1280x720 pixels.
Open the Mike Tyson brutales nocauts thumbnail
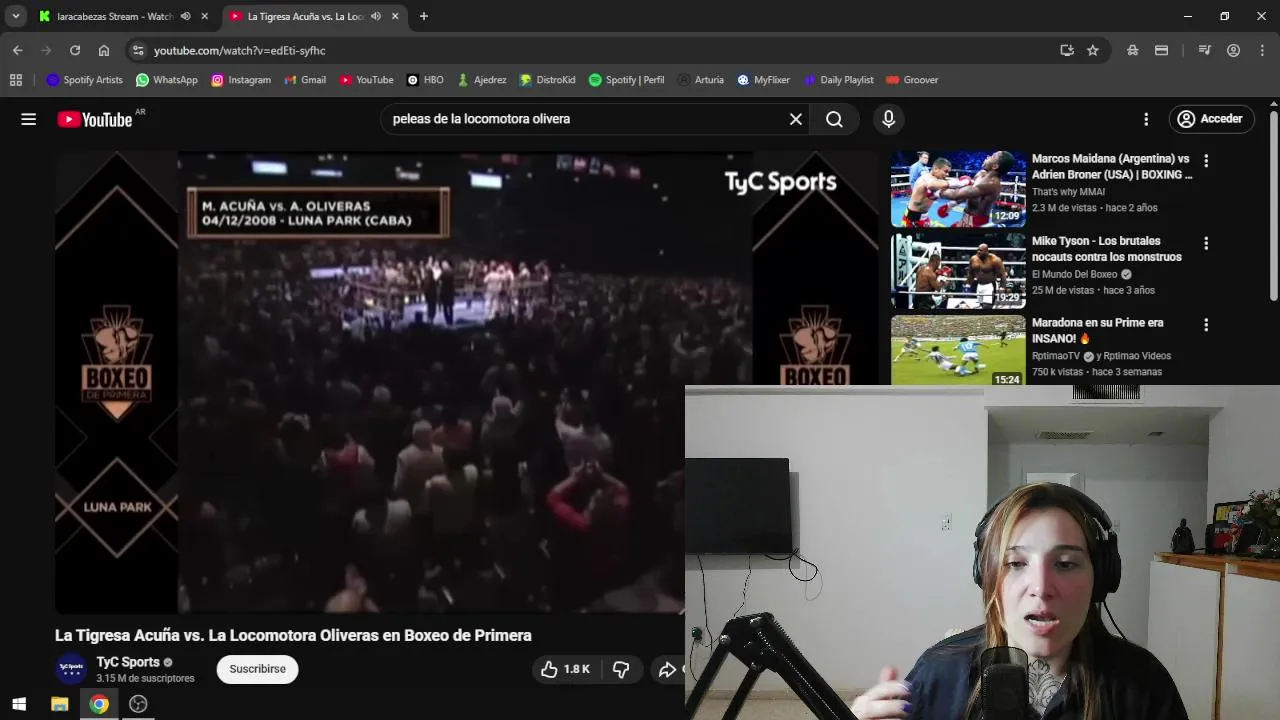[958, 271]
